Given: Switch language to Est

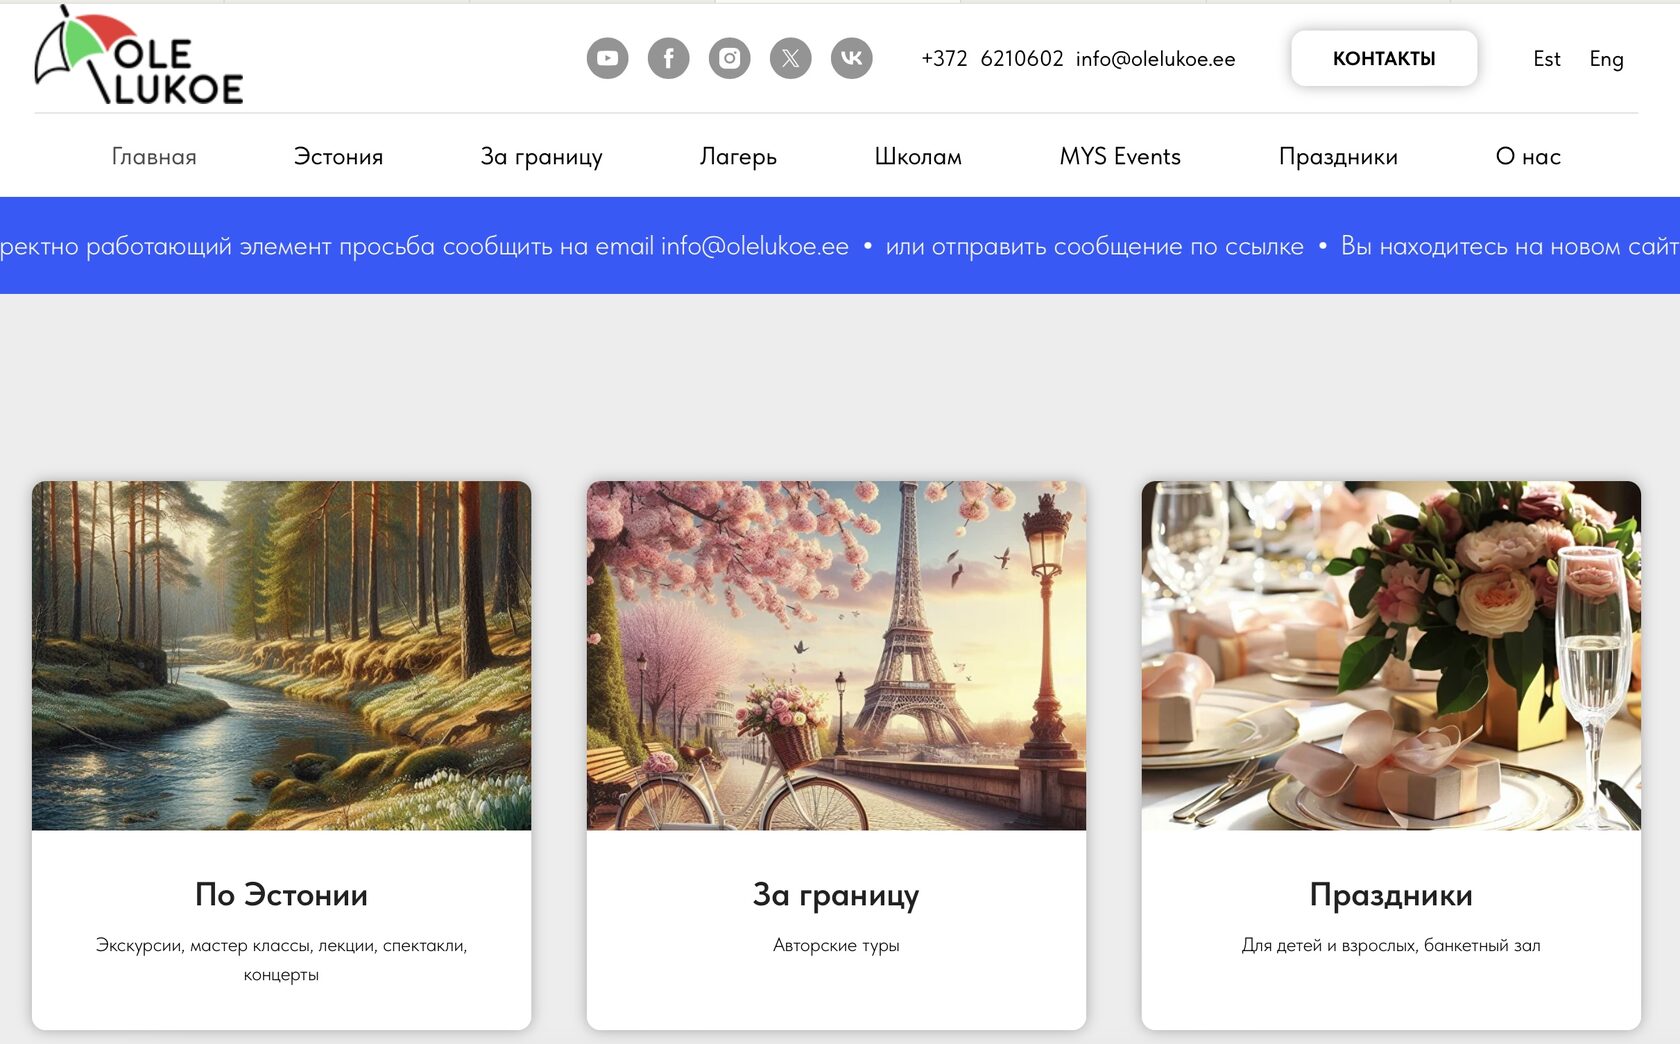Looking at the screenshot, I should pos(1546,59).
